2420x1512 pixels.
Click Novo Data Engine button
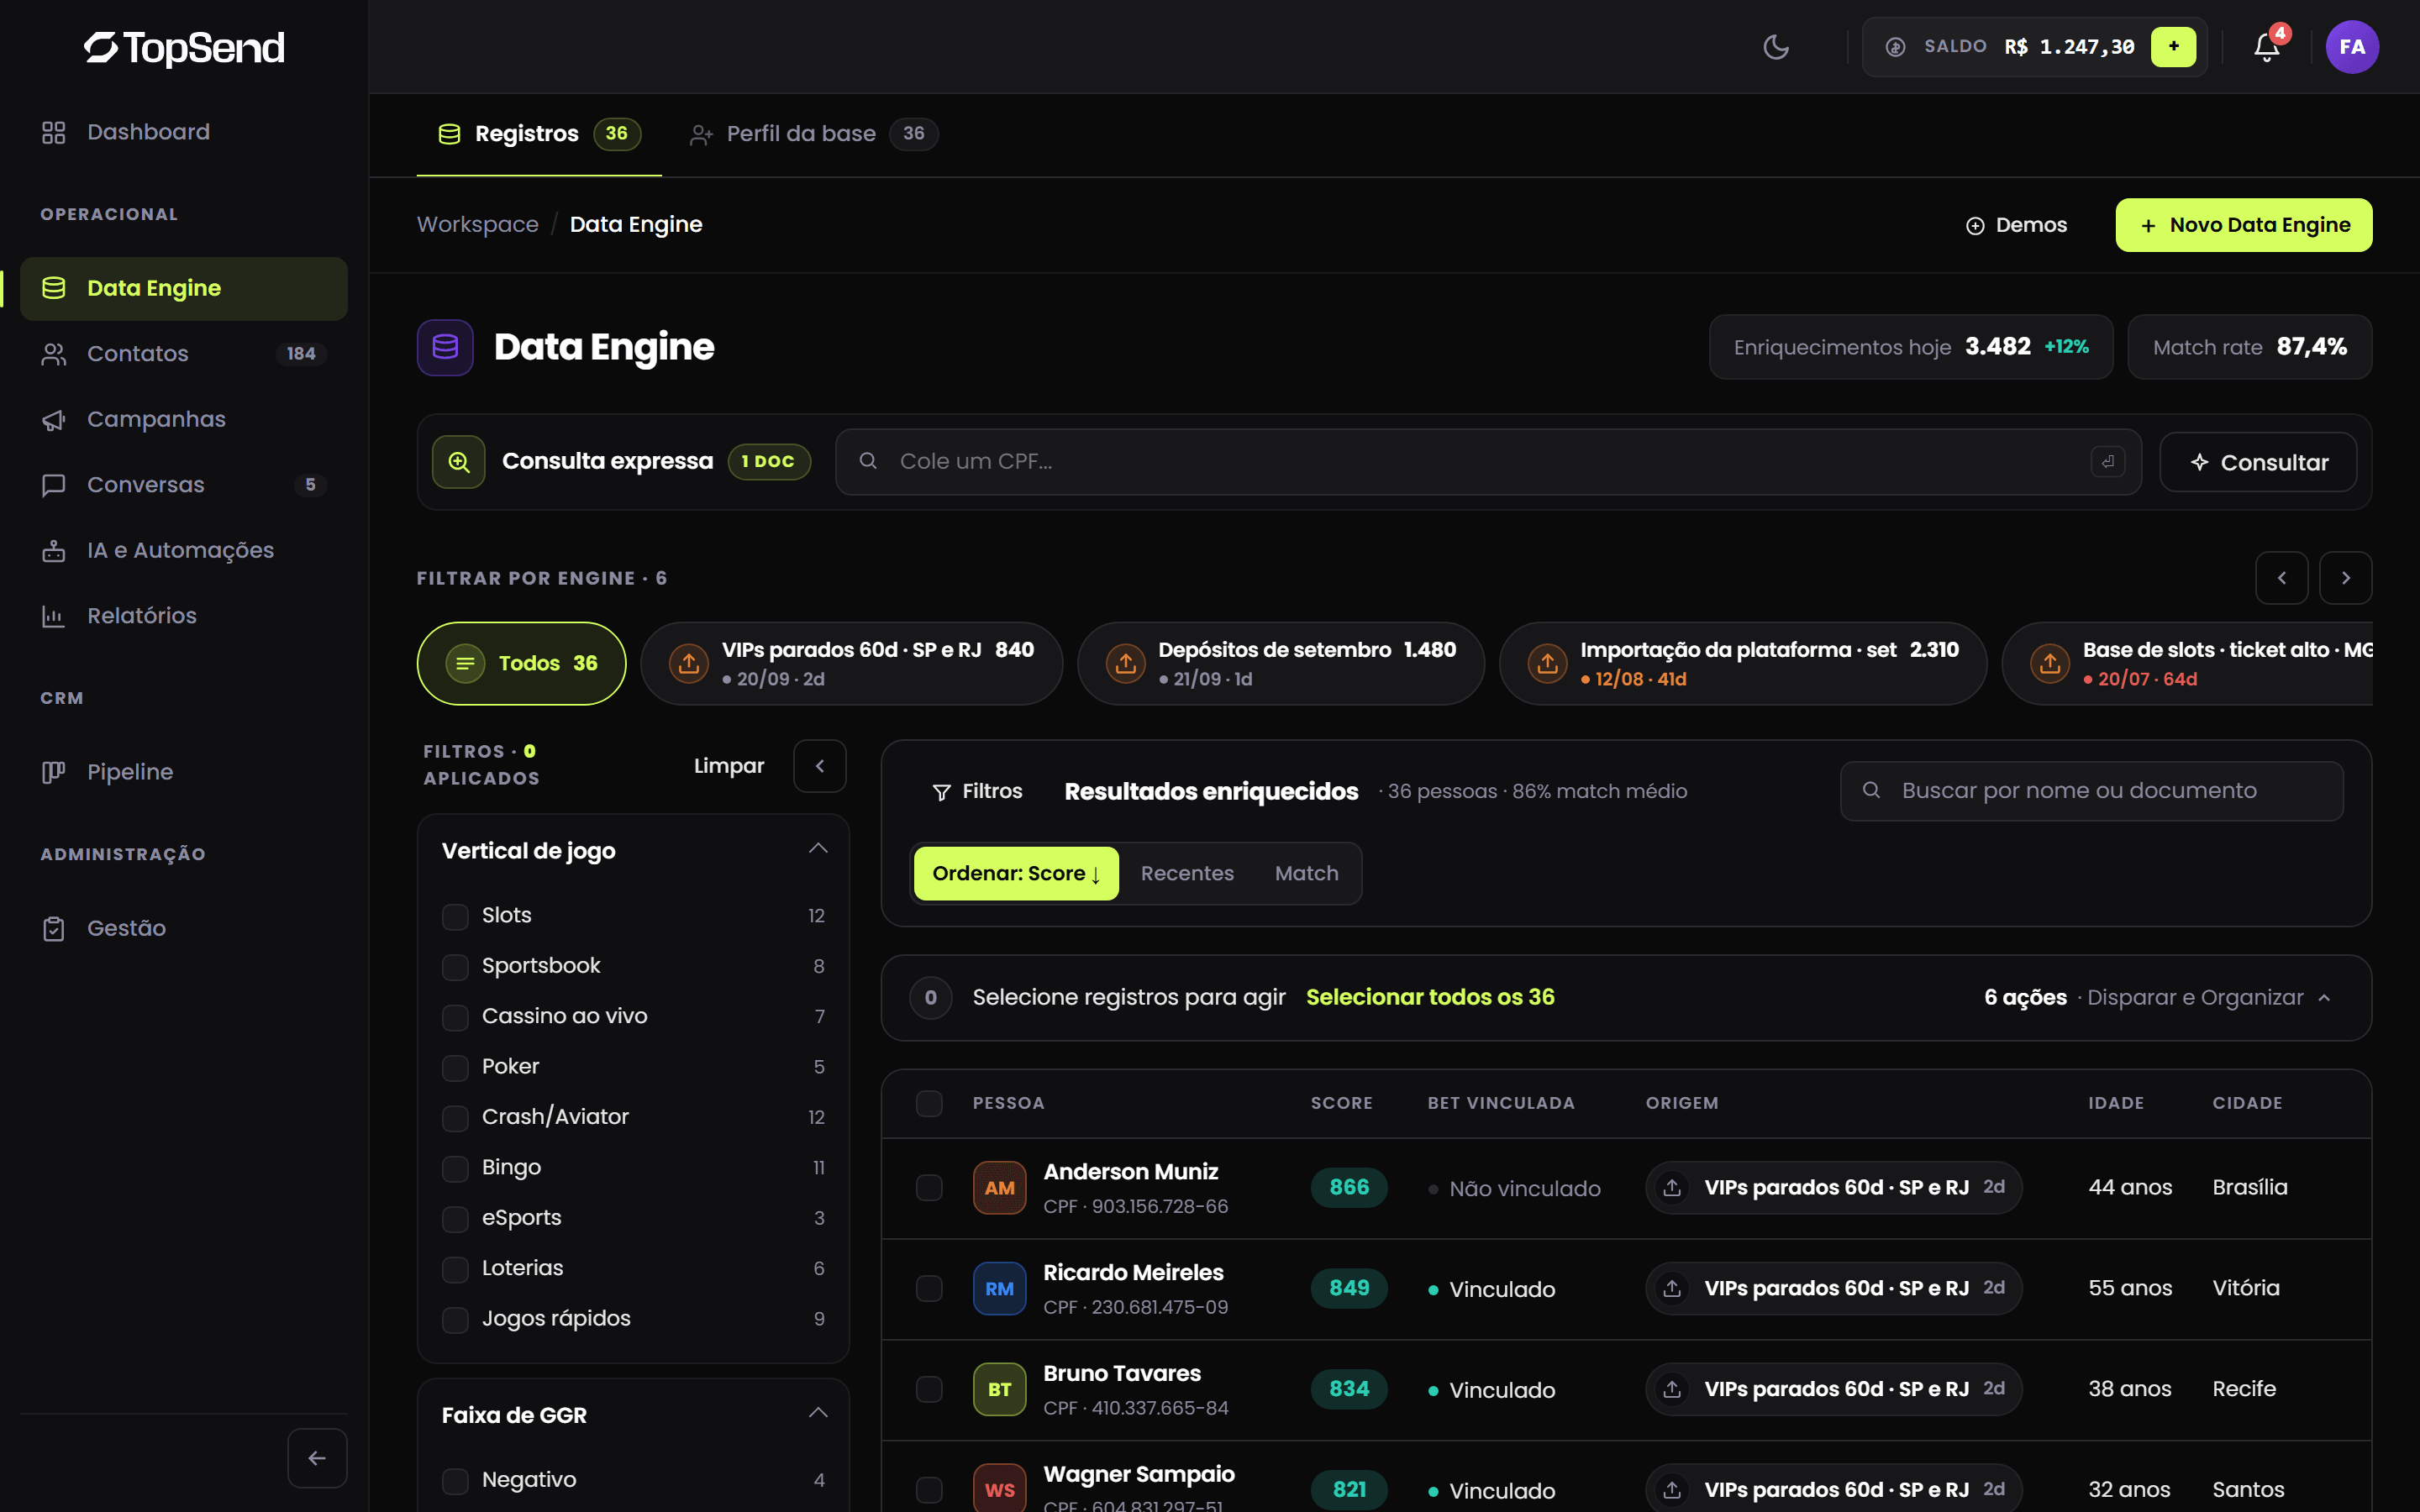click(2243, 225)
